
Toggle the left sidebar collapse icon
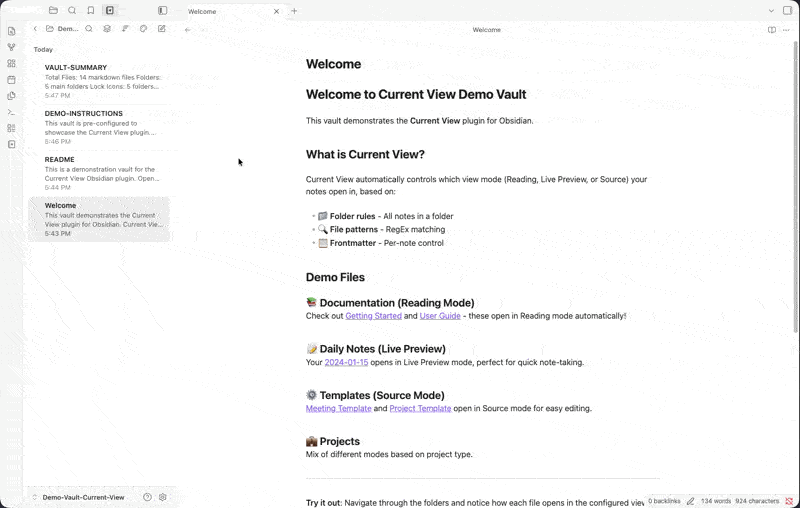point(162,10)
